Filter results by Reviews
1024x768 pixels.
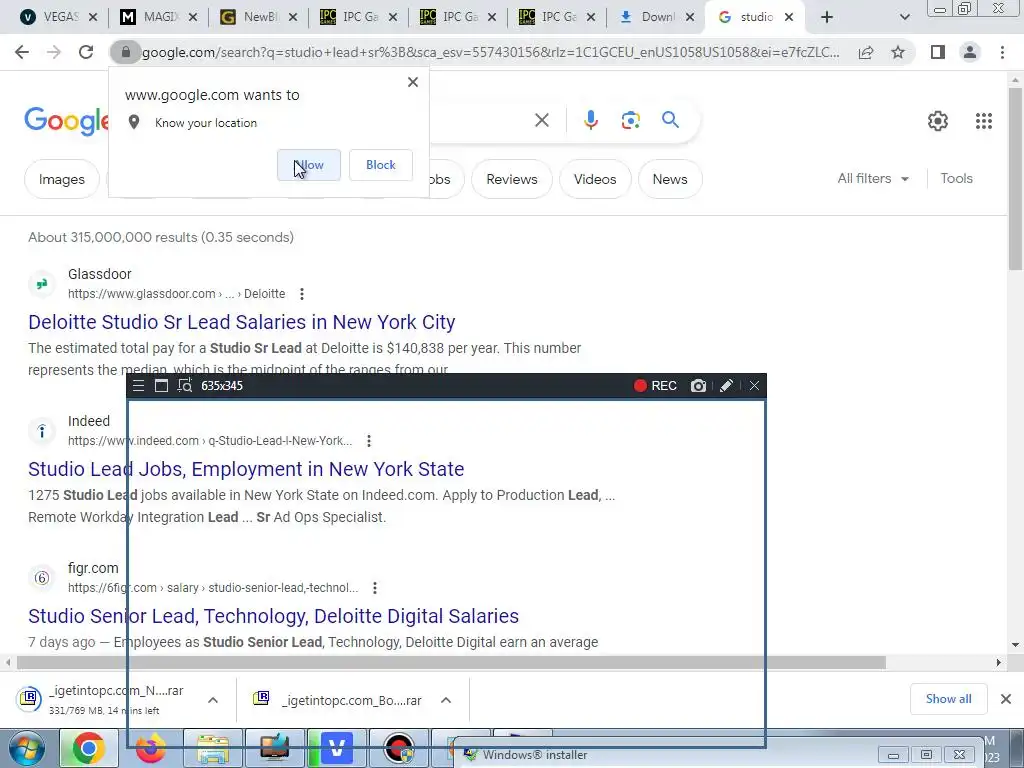[511, 179]
